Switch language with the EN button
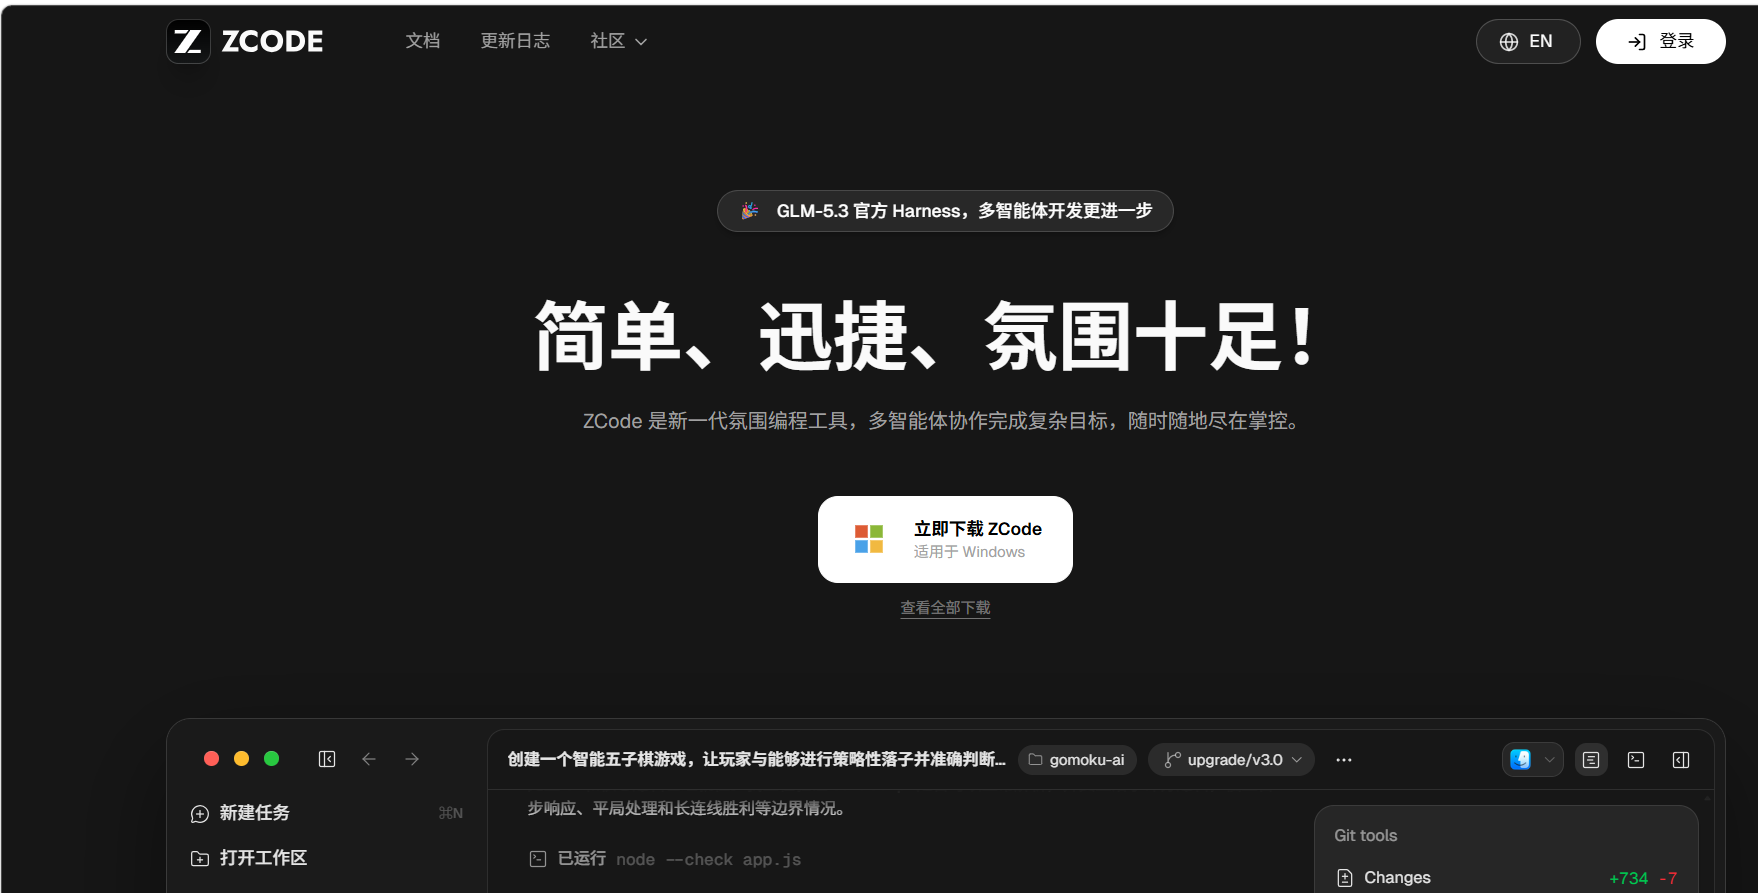This screenshot has height=893, width=1758. pyautogui.click(x=1528, y=41)
